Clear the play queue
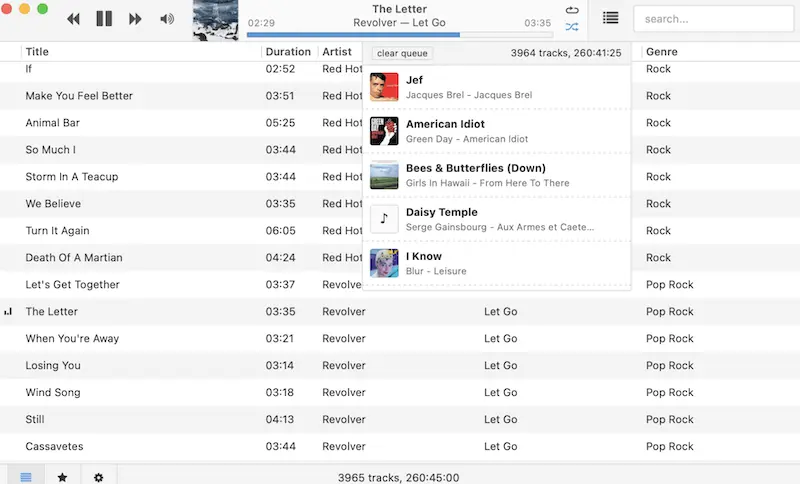The width and height of the screenshot is (800, 484). pos(402,53)
